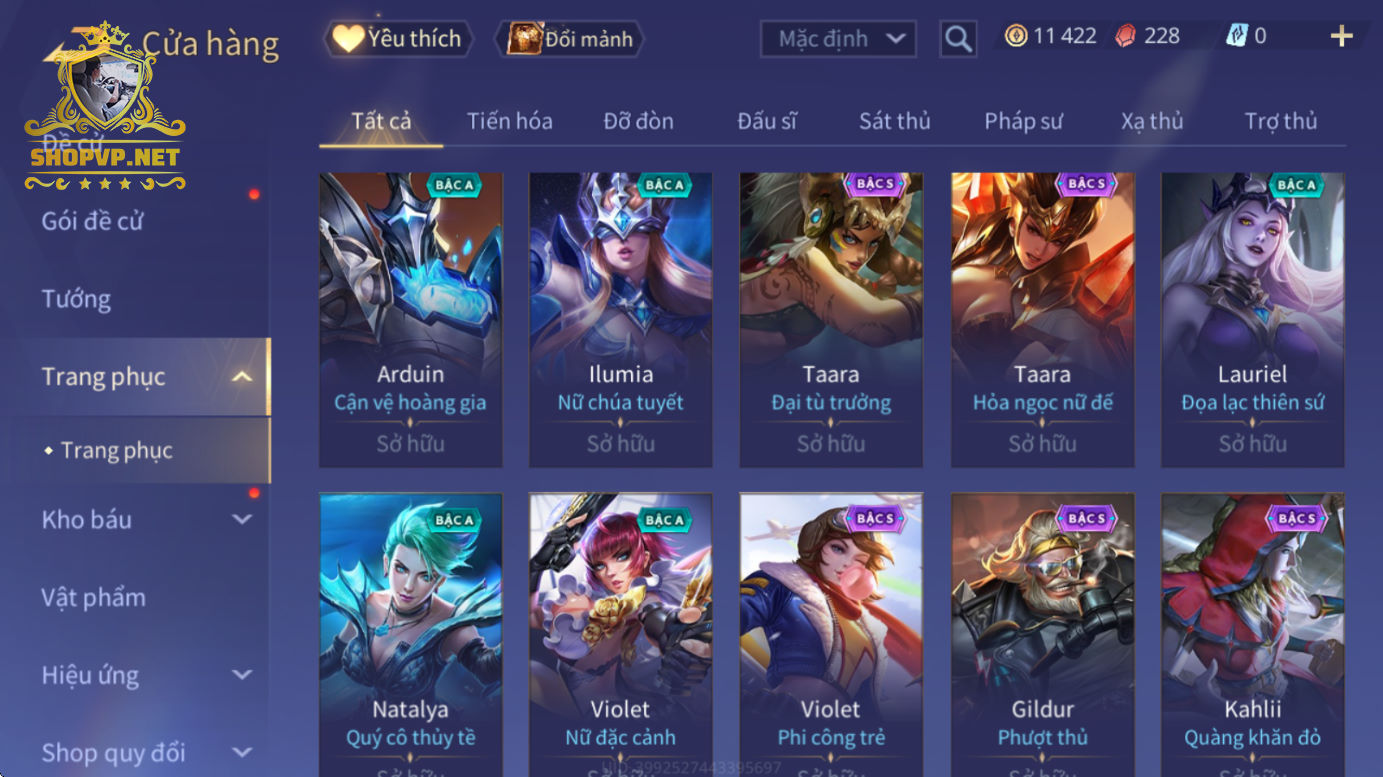Select Arduin Cận vệ hoàng gia skin card
The image size is (1383, 777).
pyautogui.click(x=410, y=320)
